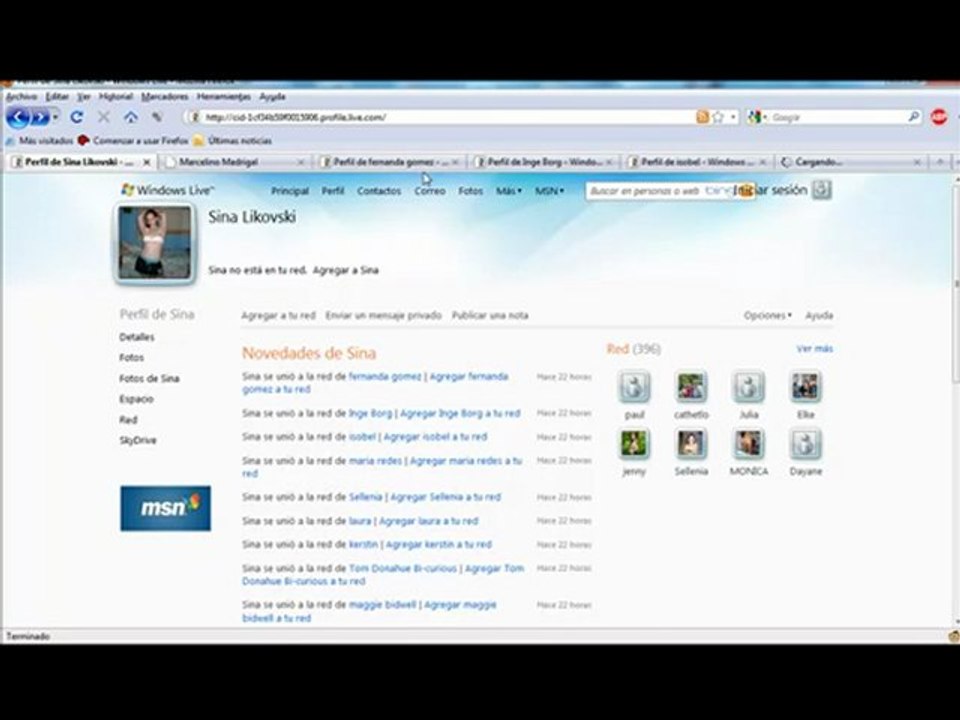
Task: Click the RSS feed icon in address bar
Action: click(702, 117)
